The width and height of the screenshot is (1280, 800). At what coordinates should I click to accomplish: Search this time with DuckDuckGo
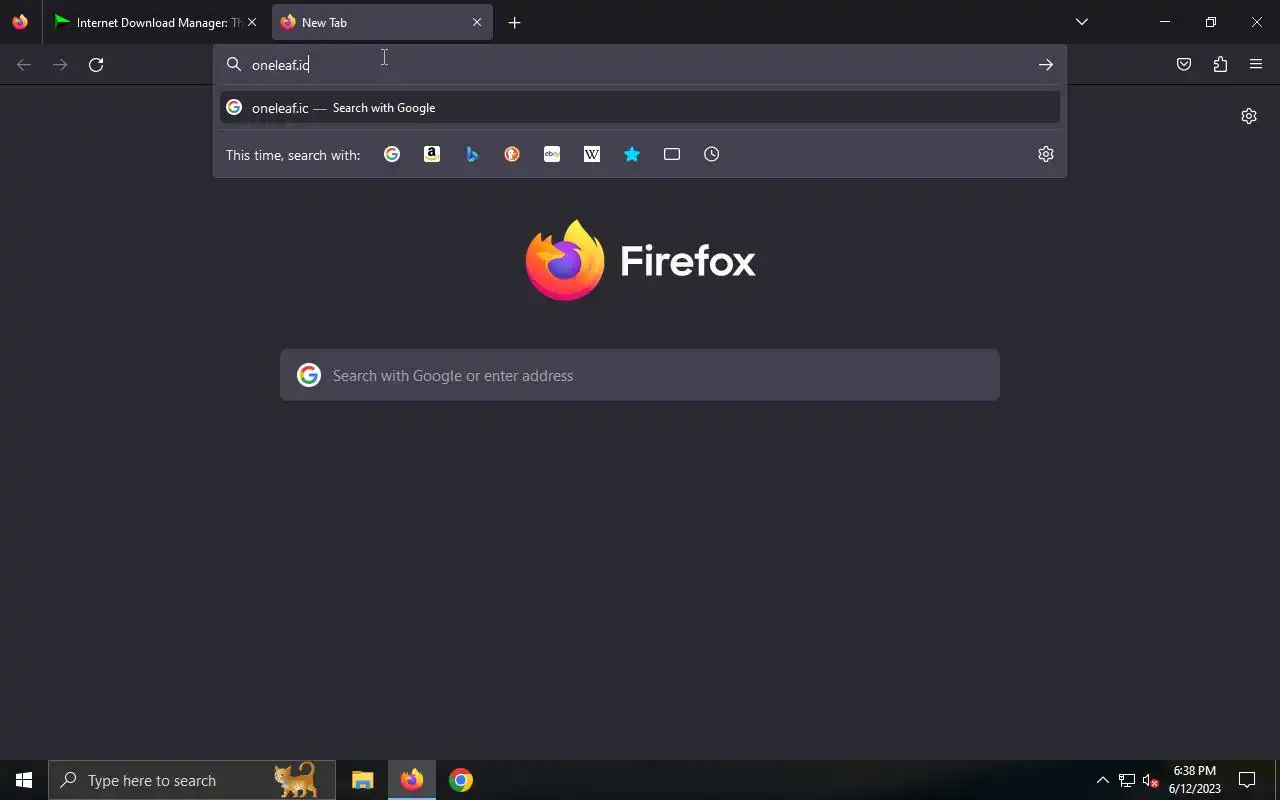(512, 154)
